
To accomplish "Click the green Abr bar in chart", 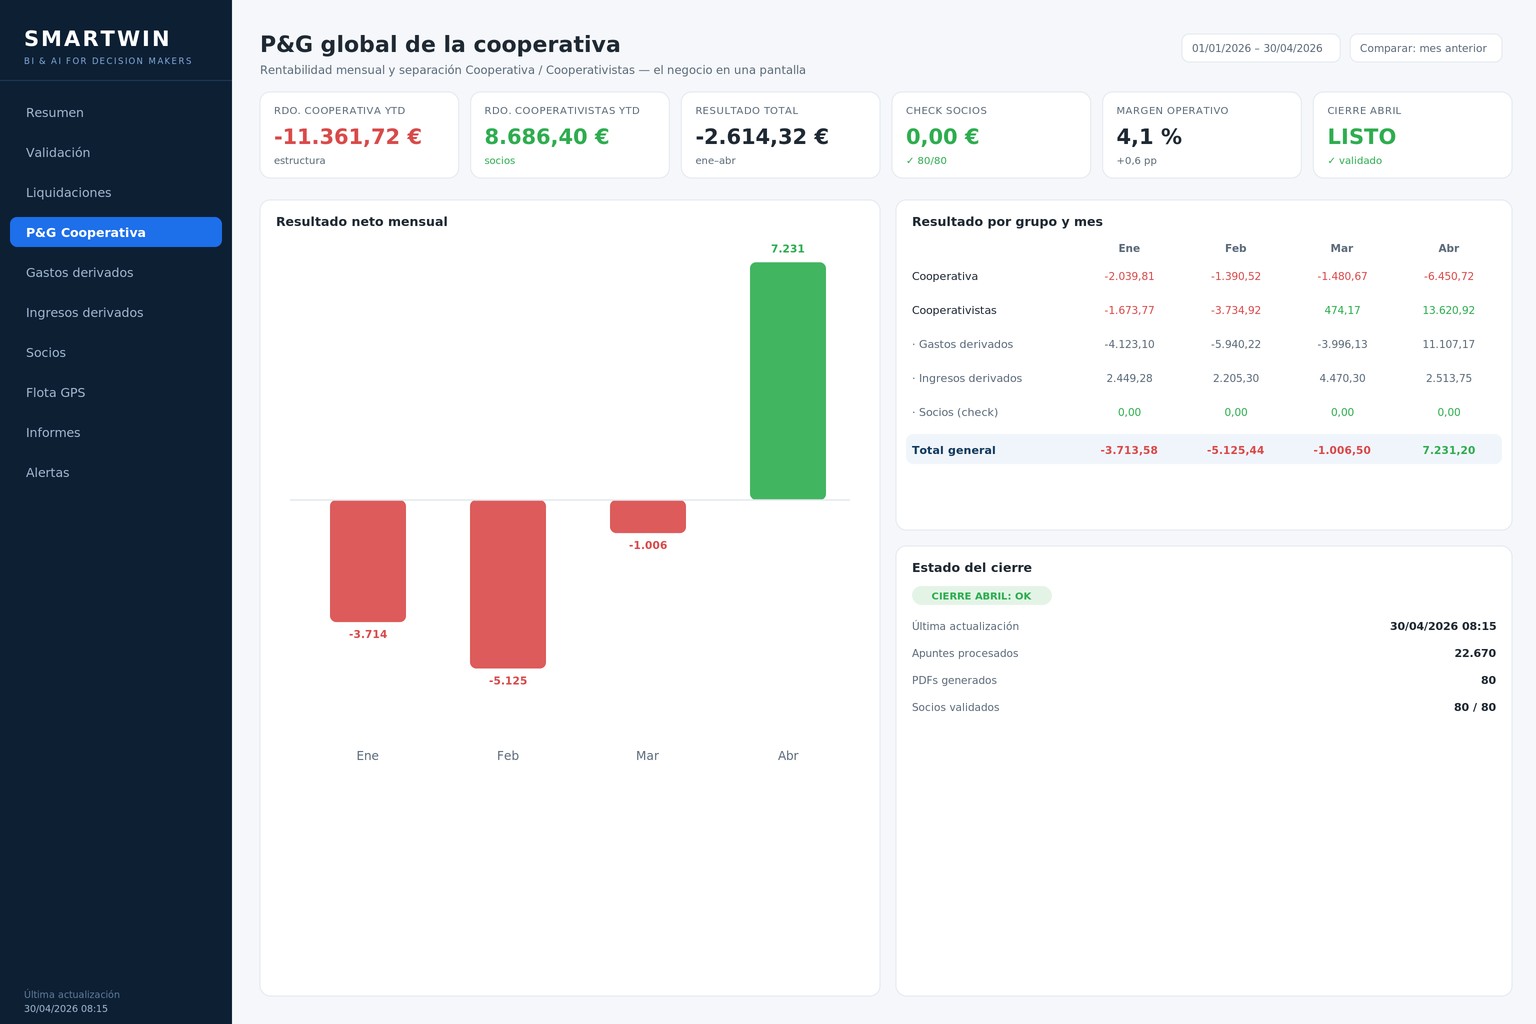I will point(788,381).
